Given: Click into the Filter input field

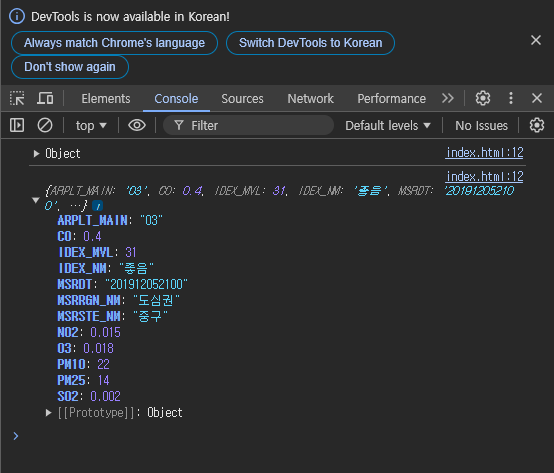Looking at the screenshot, I should 248,125.
